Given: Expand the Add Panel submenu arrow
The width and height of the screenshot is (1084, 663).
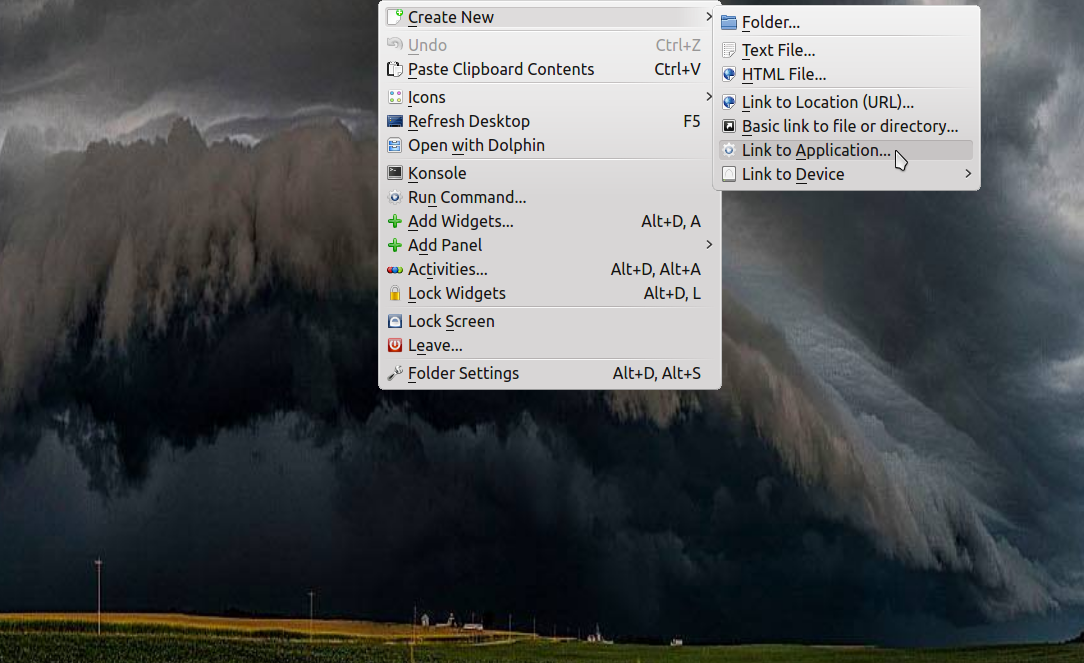Looking at the screenshot, I should click(709, 245).
